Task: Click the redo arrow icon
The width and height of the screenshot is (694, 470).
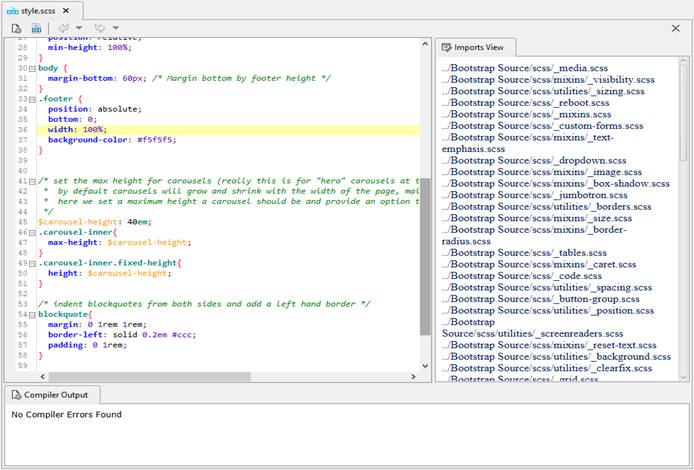Action: click(x=100, y=28)
